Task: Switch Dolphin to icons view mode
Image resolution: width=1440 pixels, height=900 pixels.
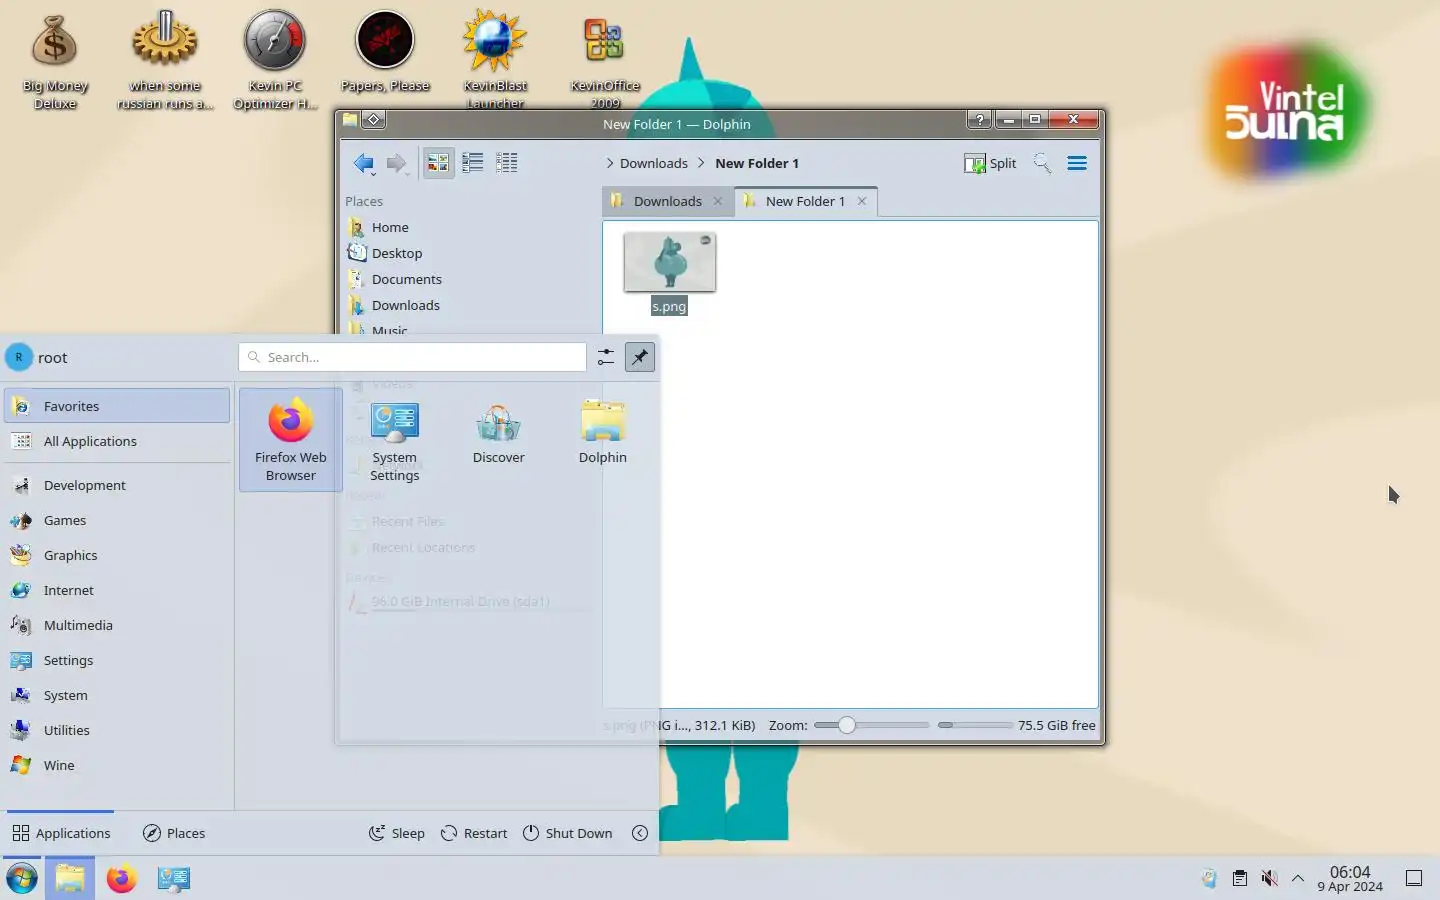Action: pyautogui.click(x=438, y=163)
